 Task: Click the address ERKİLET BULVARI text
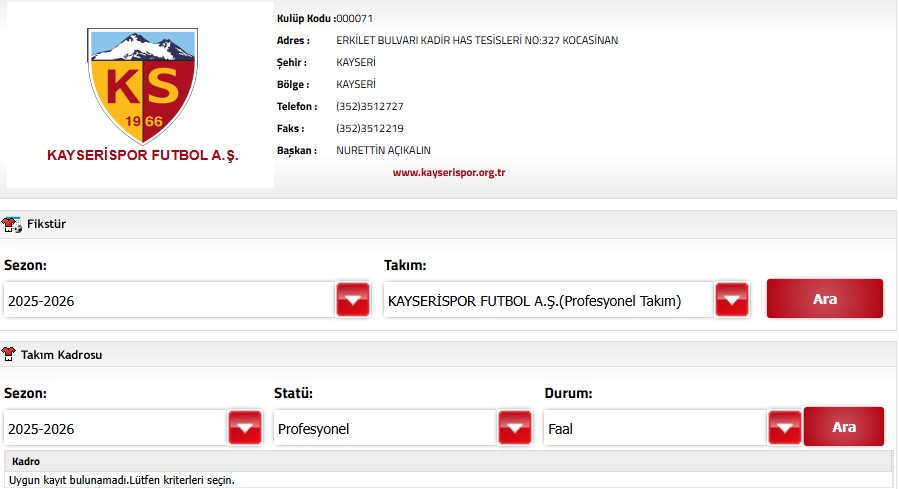pos(477,41)
